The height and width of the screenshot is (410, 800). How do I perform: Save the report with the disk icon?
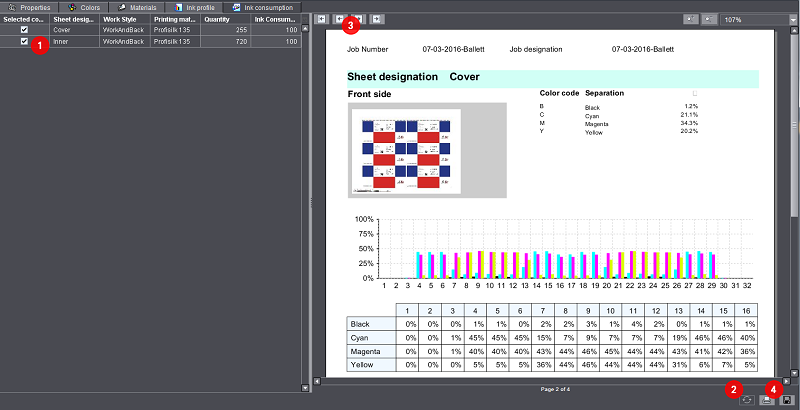786,400
